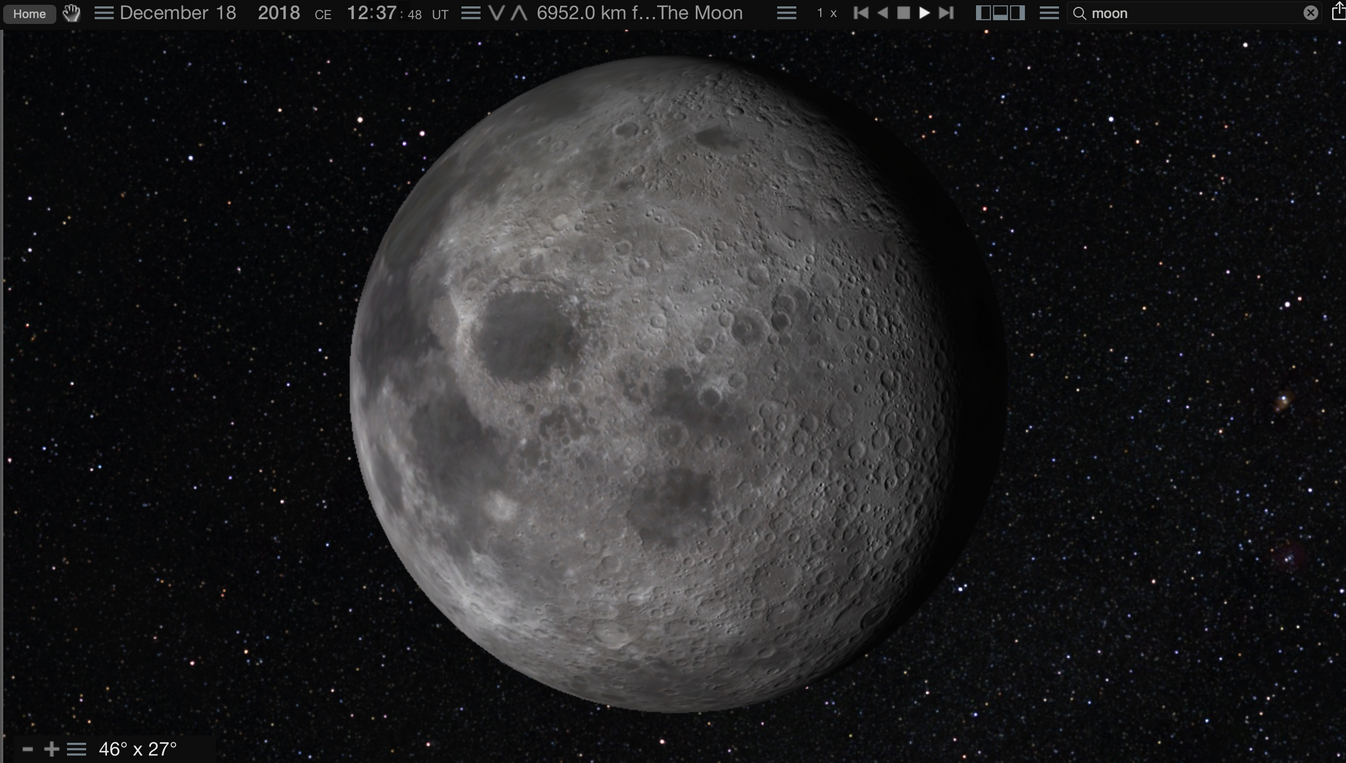
Task: Clear the moon search with the X
Action: (1310, 13)
